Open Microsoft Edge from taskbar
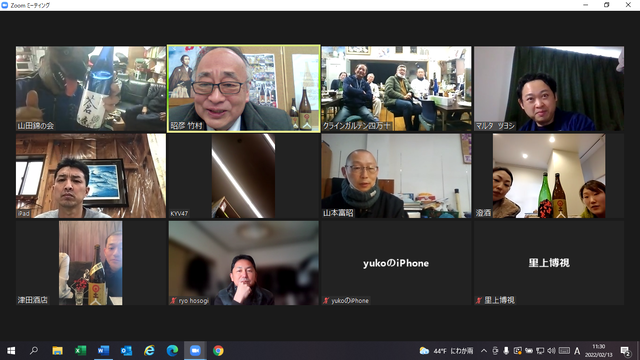This screenshot has height=360, width=640. point(172,351)
